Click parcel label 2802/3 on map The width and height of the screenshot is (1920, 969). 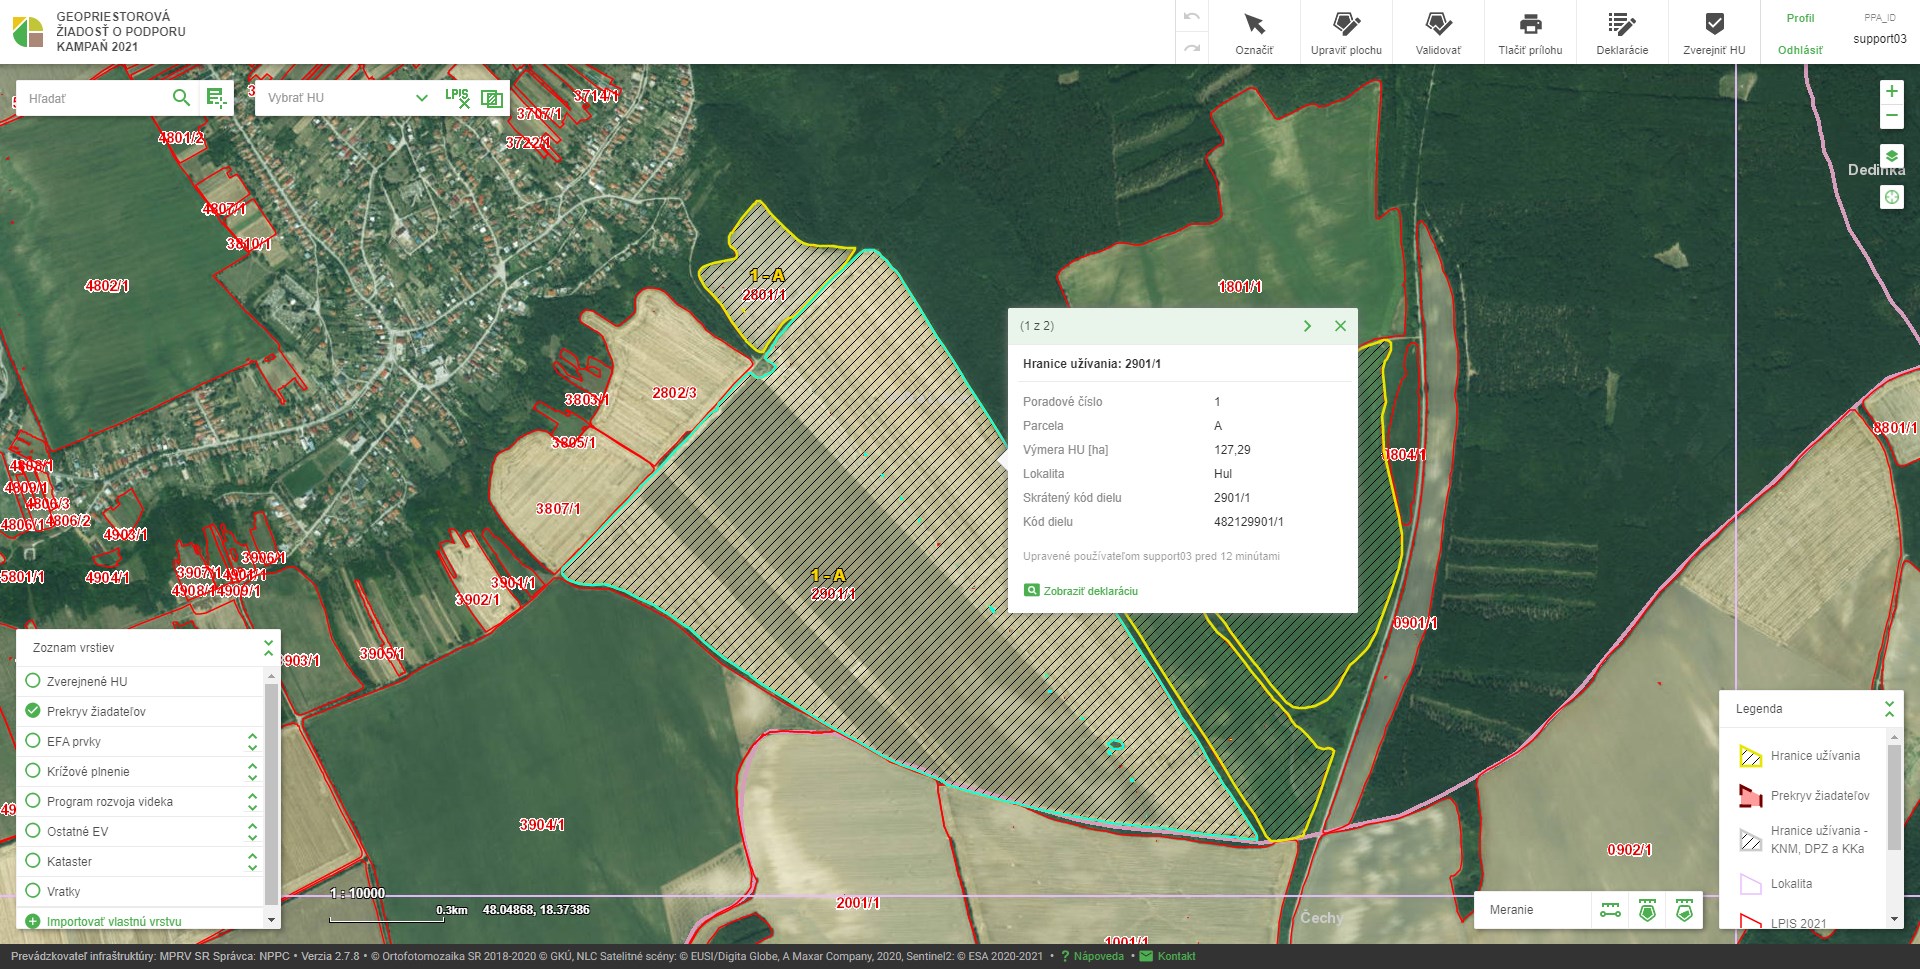(674, 393)
